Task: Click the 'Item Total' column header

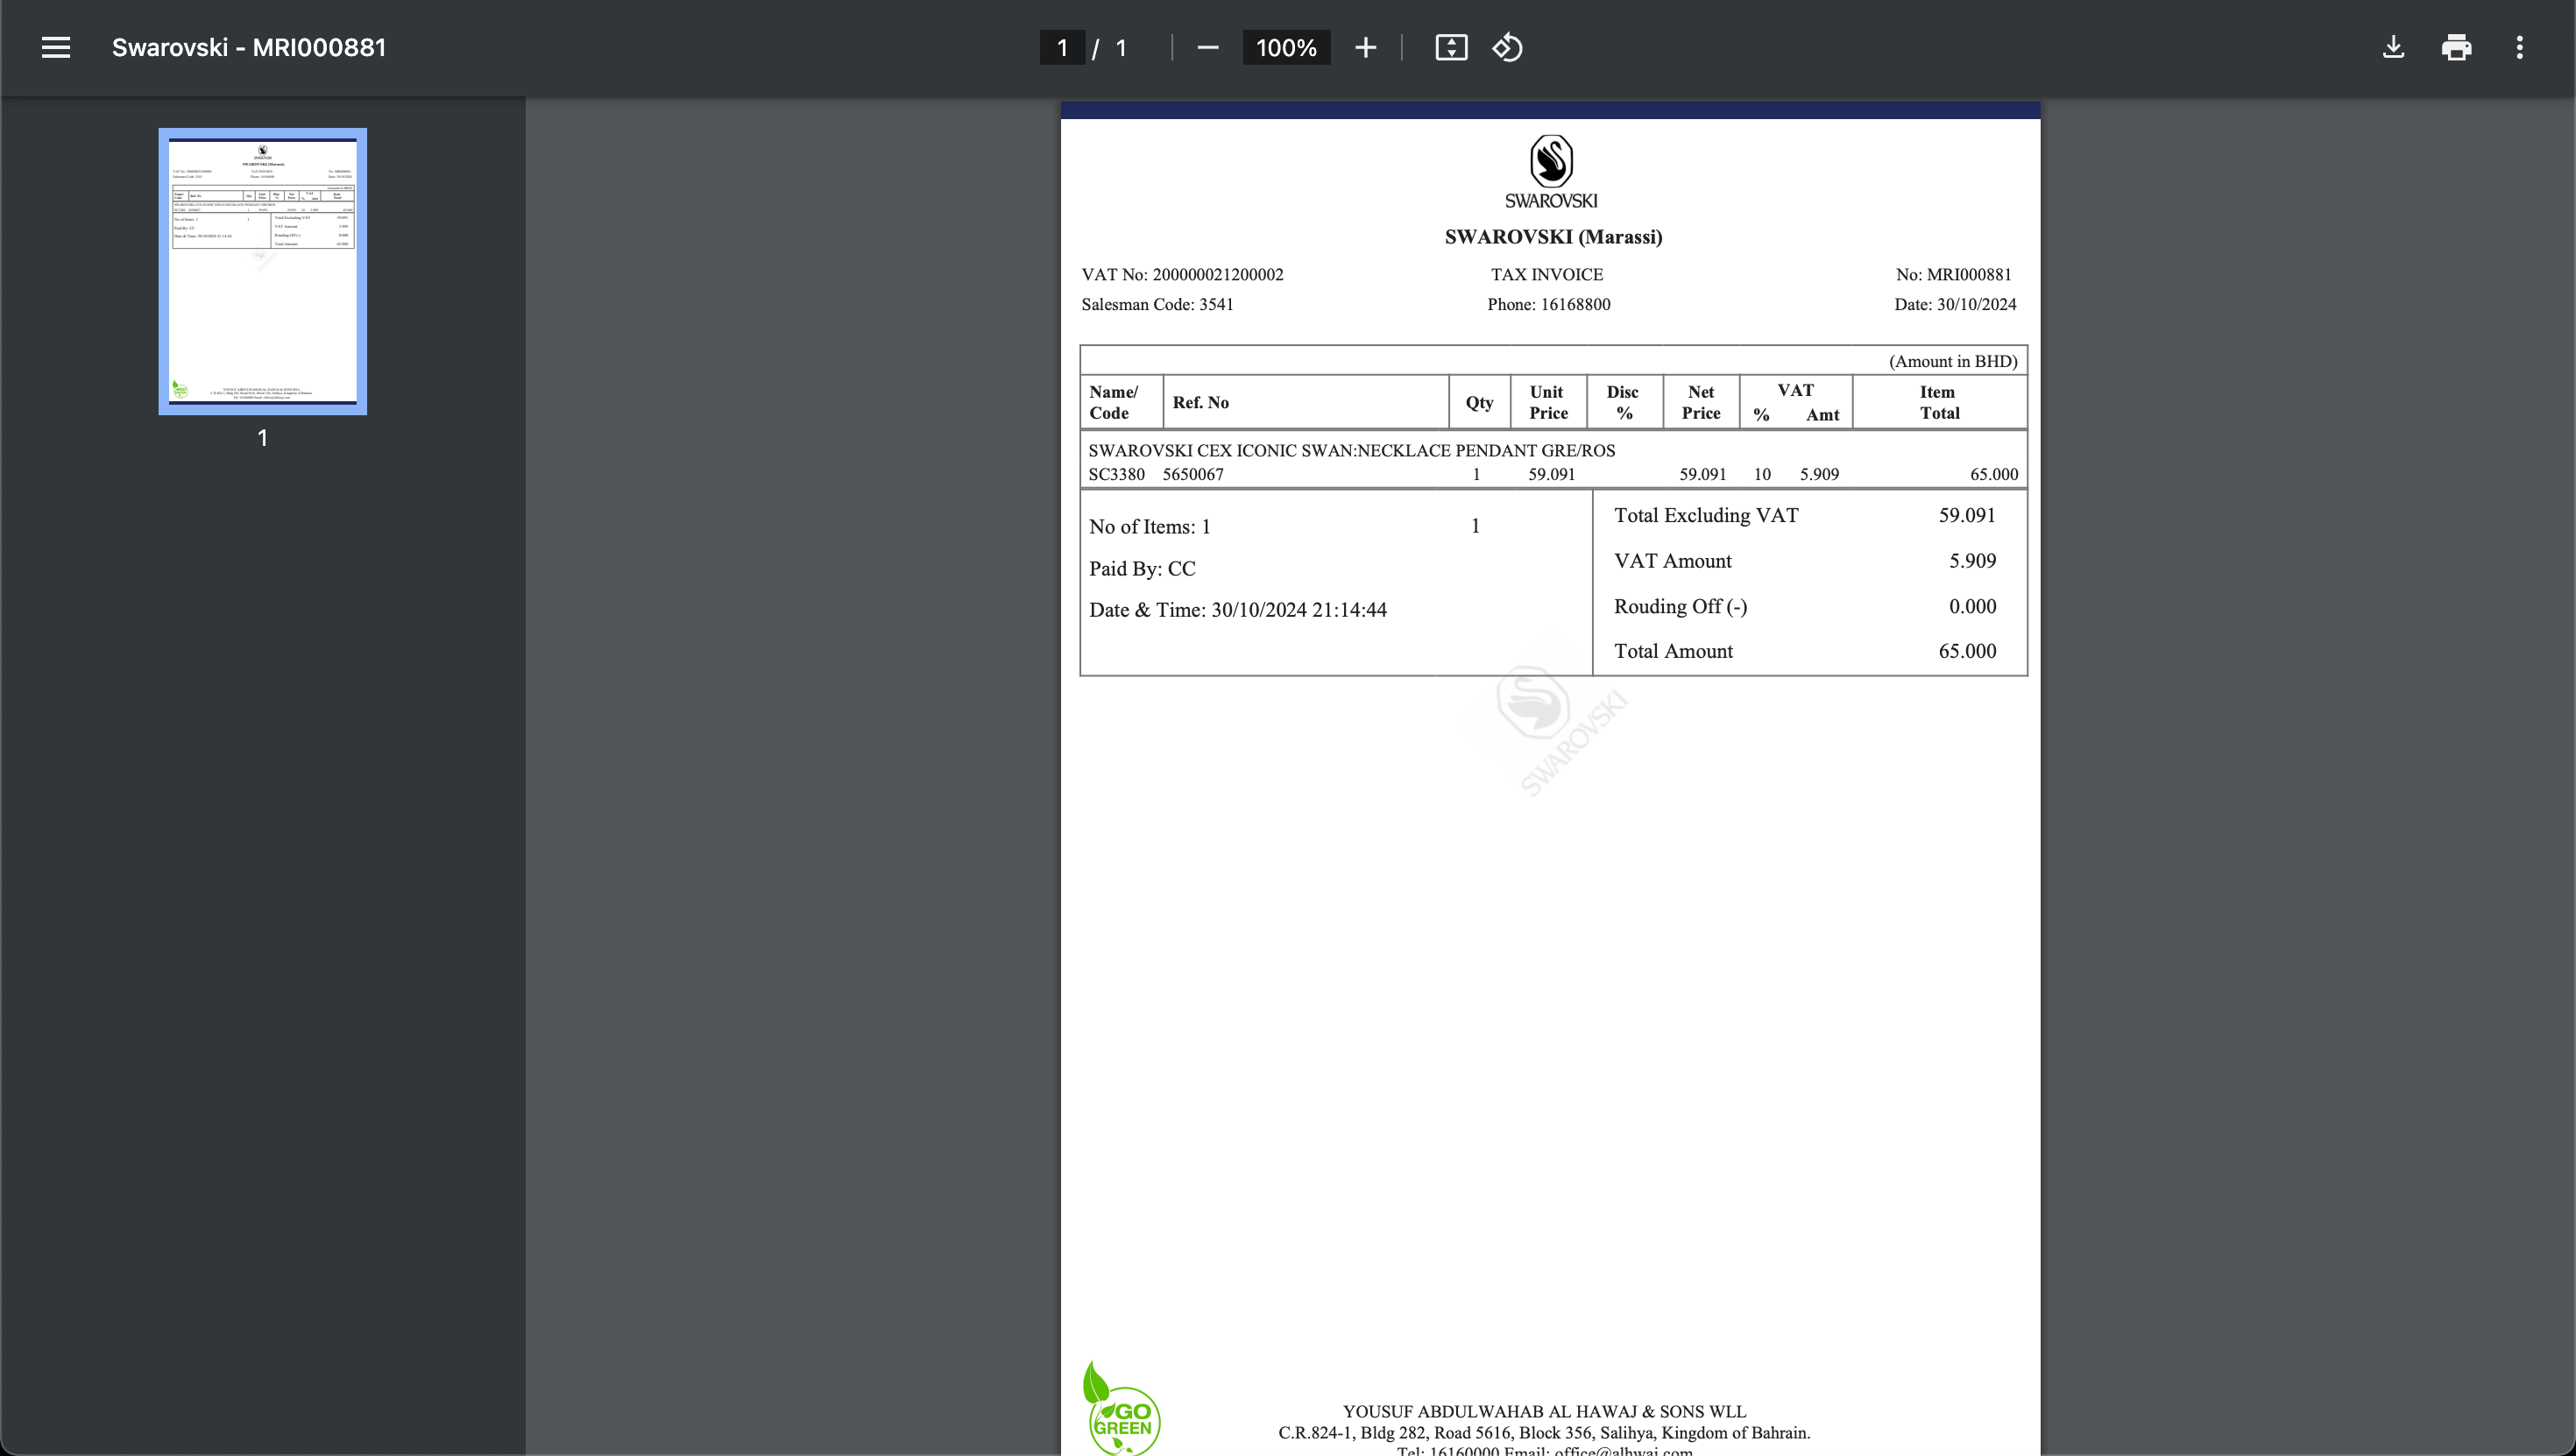Action: pyautogui.click(x=1939, y=402)
